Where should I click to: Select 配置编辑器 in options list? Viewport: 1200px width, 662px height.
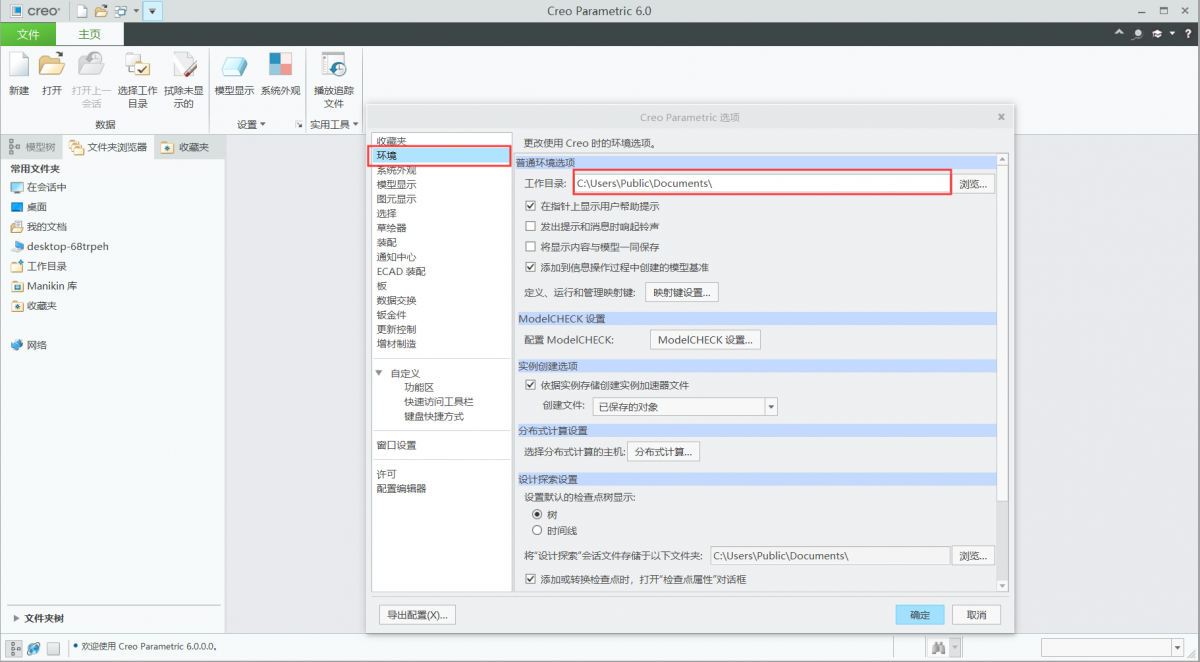[401, 488]
